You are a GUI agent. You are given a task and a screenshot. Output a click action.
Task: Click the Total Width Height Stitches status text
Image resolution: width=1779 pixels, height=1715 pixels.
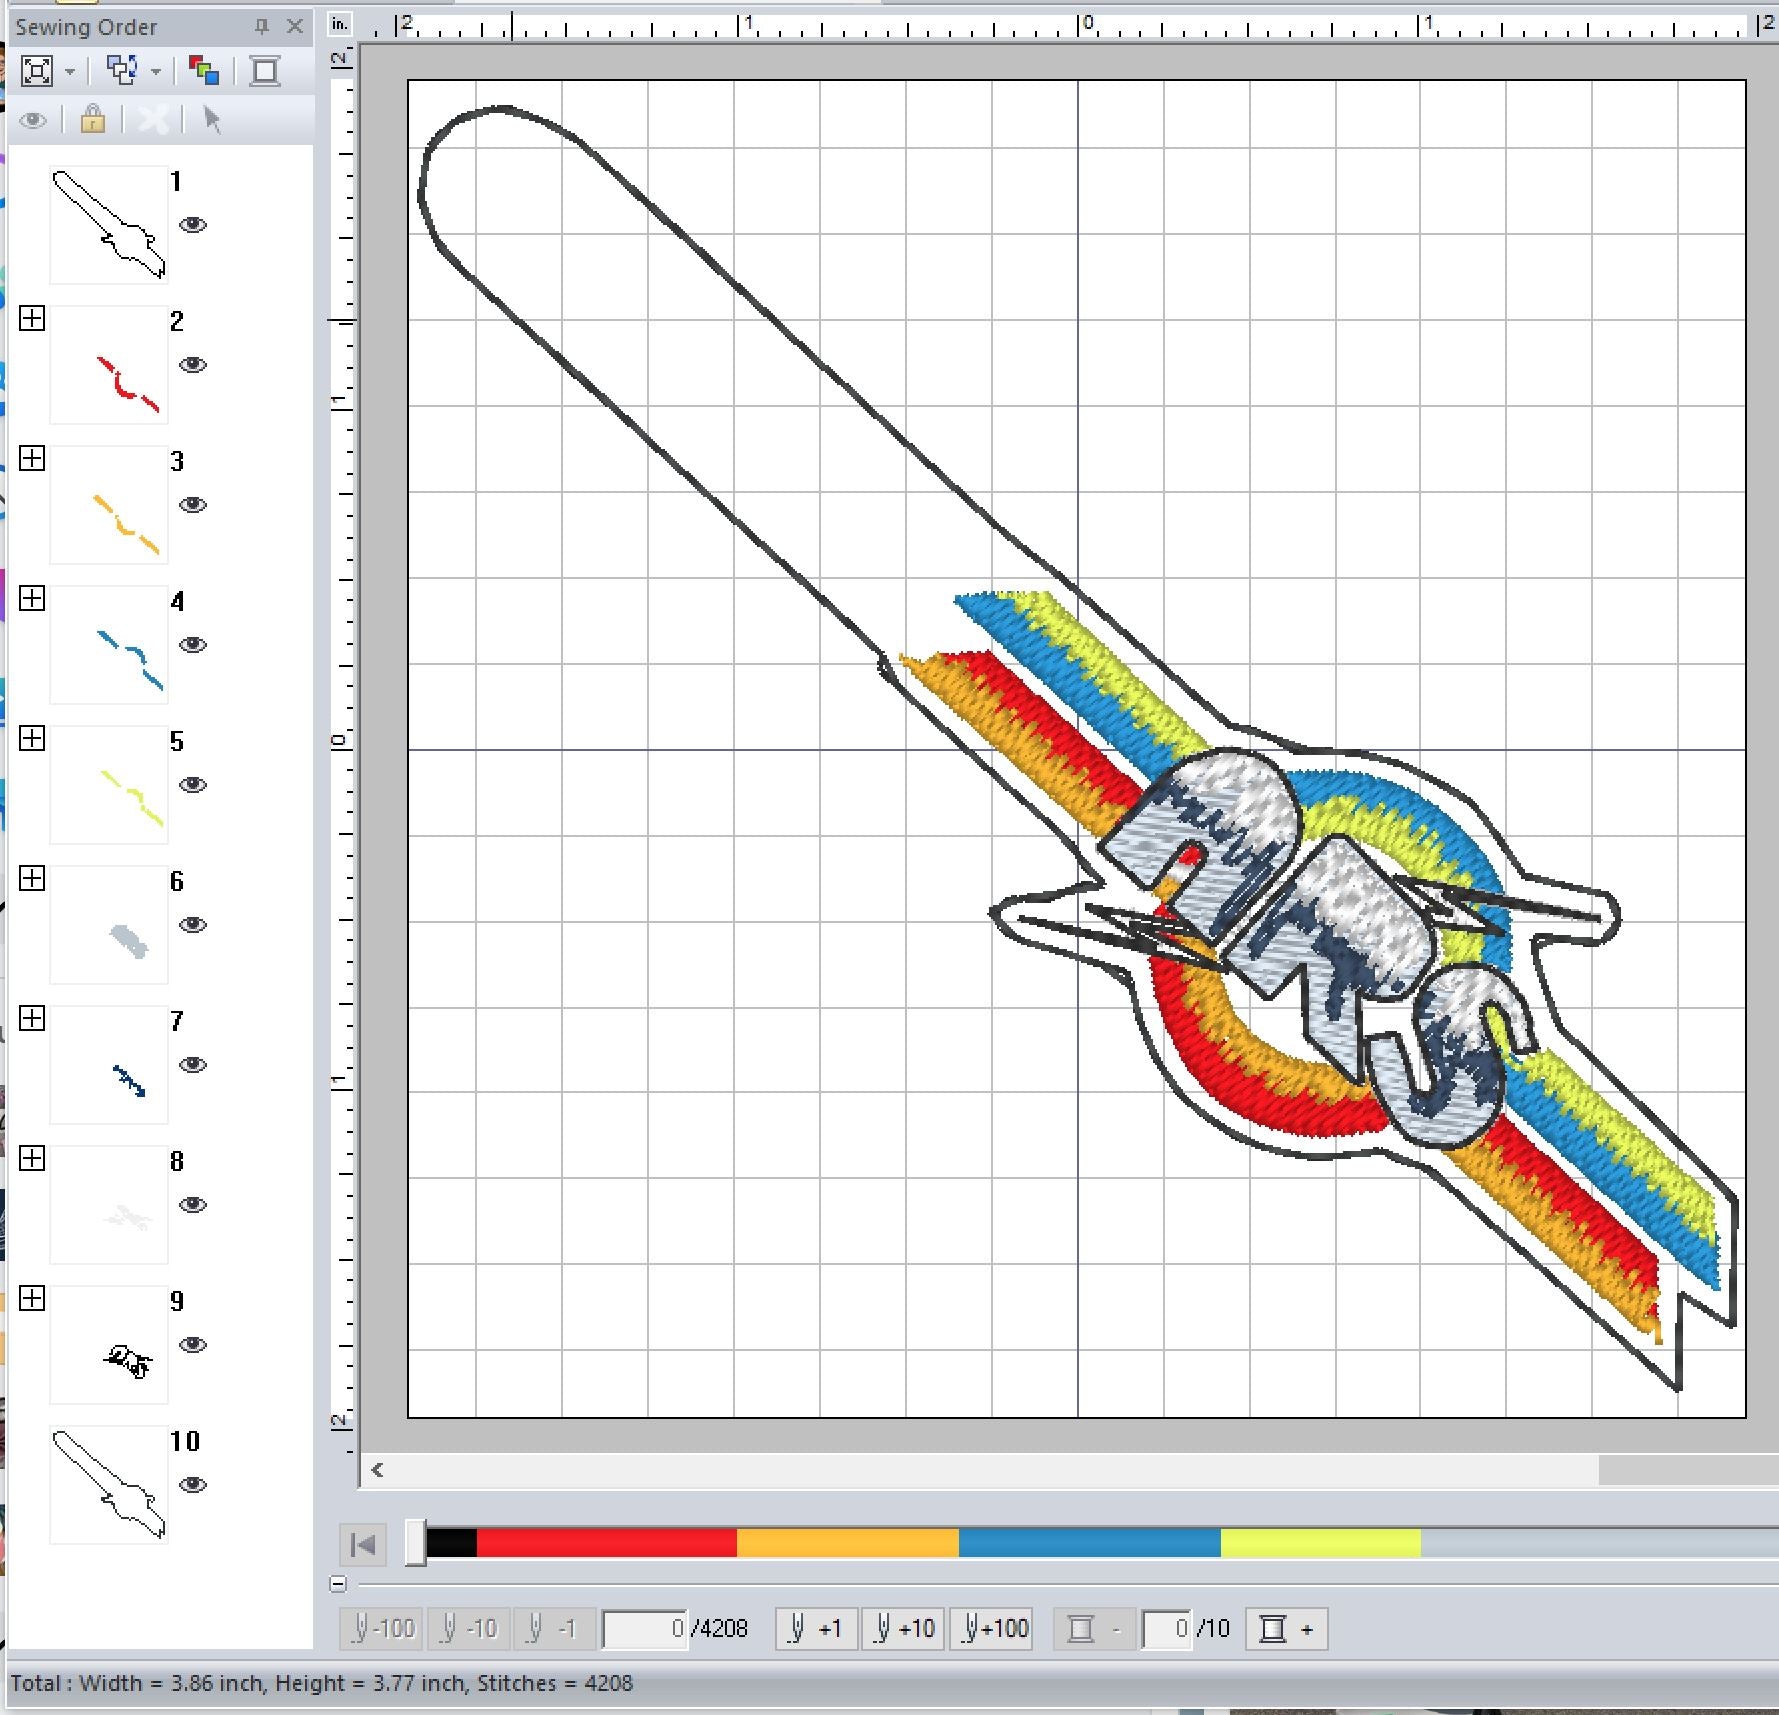322,1684
